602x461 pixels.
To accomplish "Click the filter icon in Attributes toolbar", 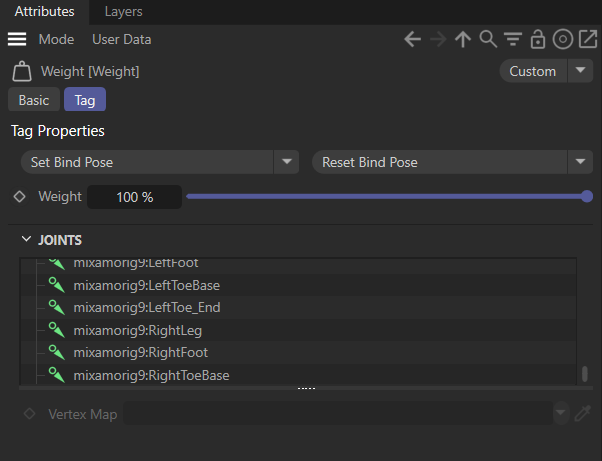I will coord(513,40).
